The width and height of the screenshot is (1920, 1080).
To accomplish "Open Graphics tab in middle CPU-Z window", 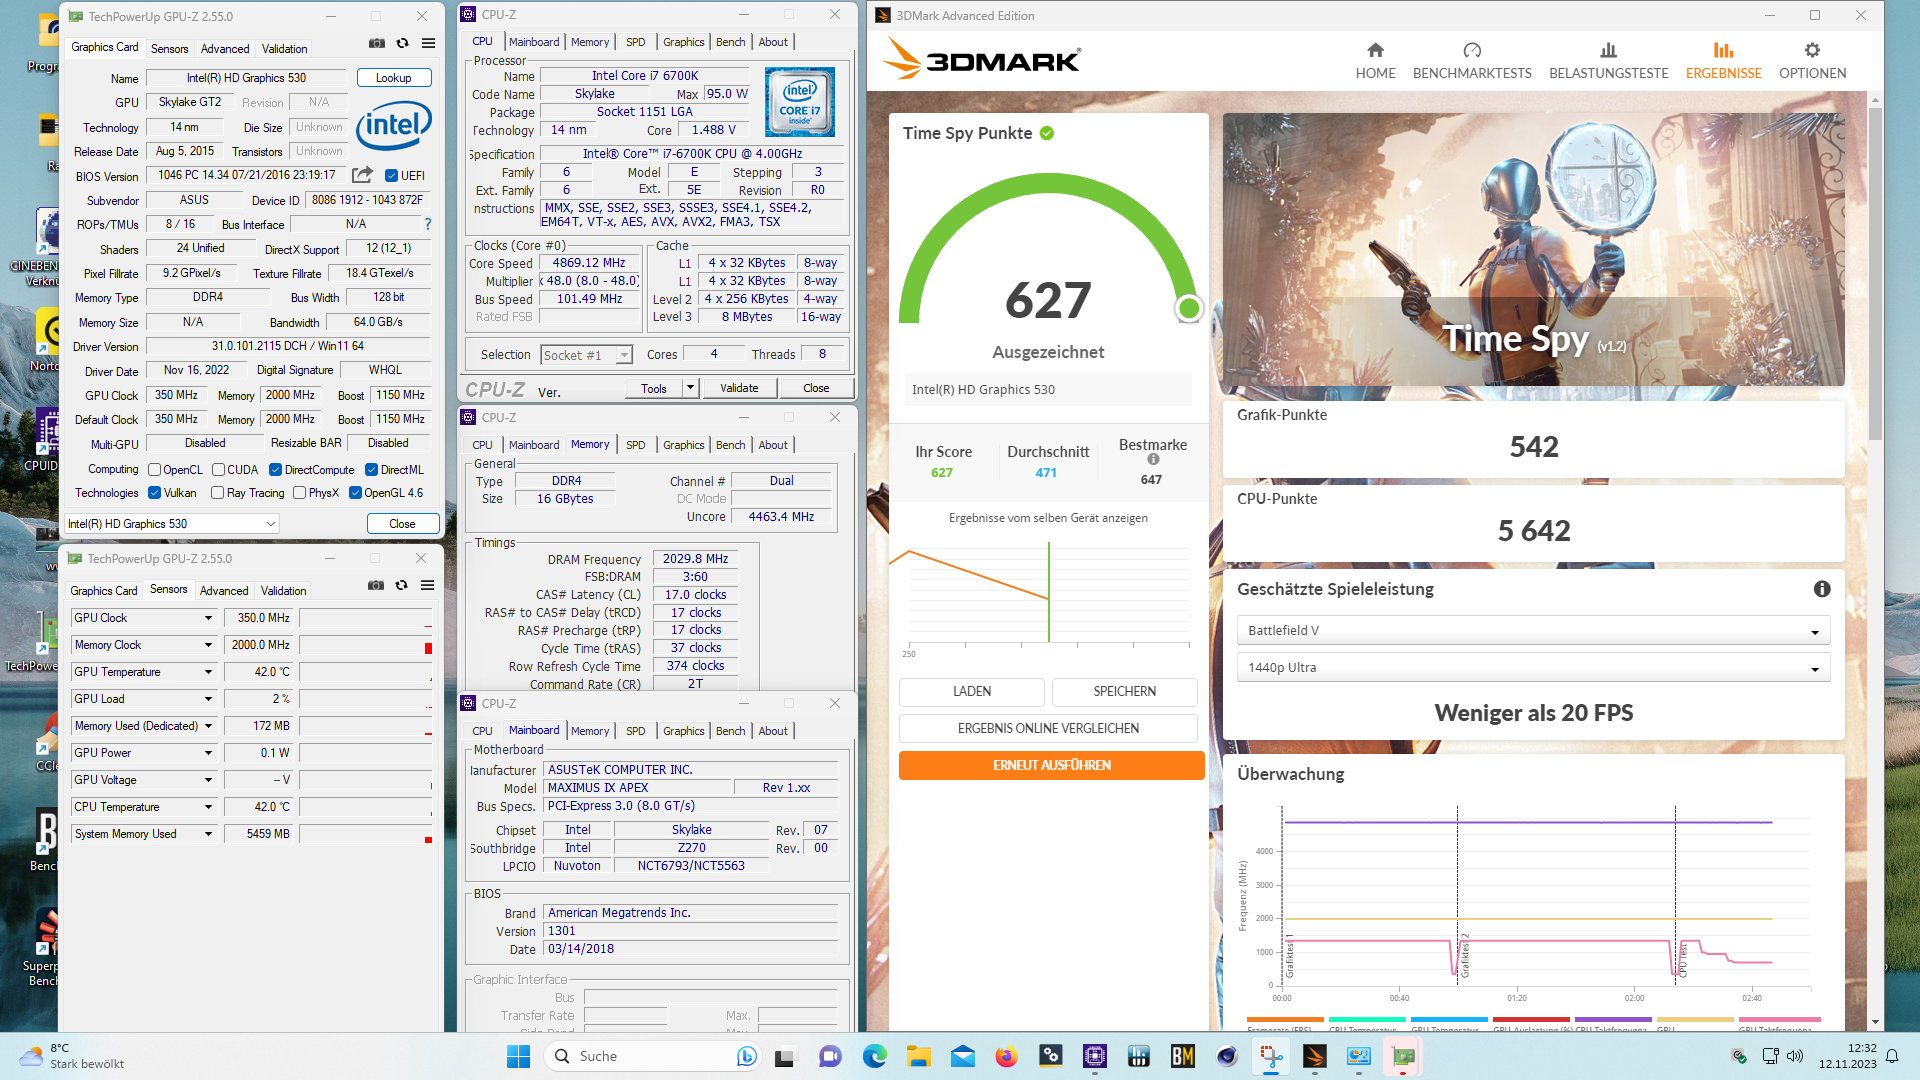I will coord(683,445).
